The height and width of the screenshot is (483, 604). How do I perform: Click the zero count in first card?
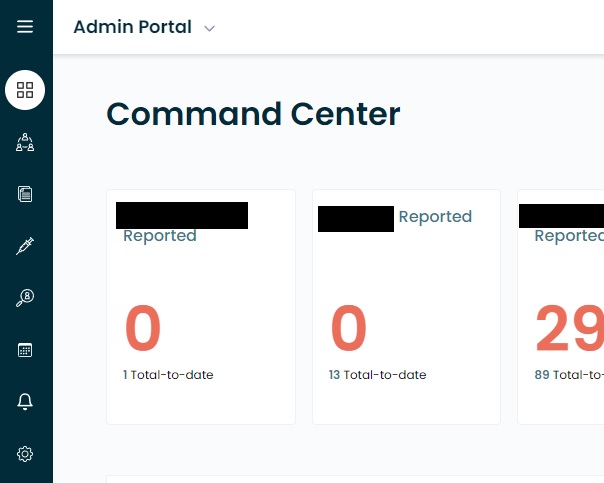[x=143, y=330]
